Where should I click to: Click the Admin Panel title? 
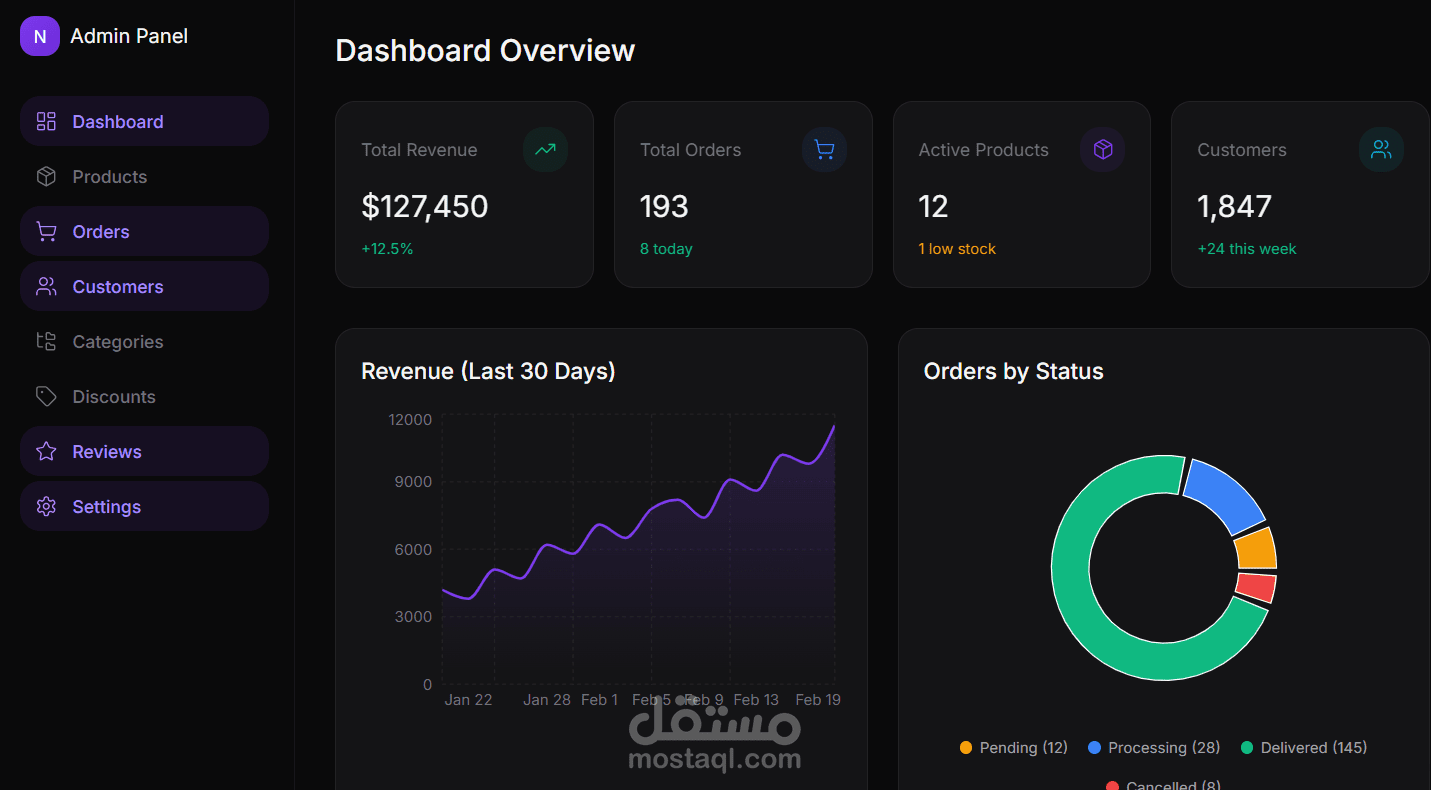[129, 36]
